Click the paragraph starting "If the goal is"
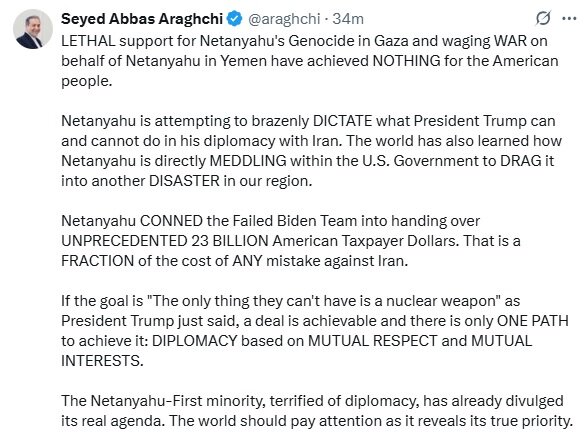Viewport: 584px width, 435px height. (315, 331)
